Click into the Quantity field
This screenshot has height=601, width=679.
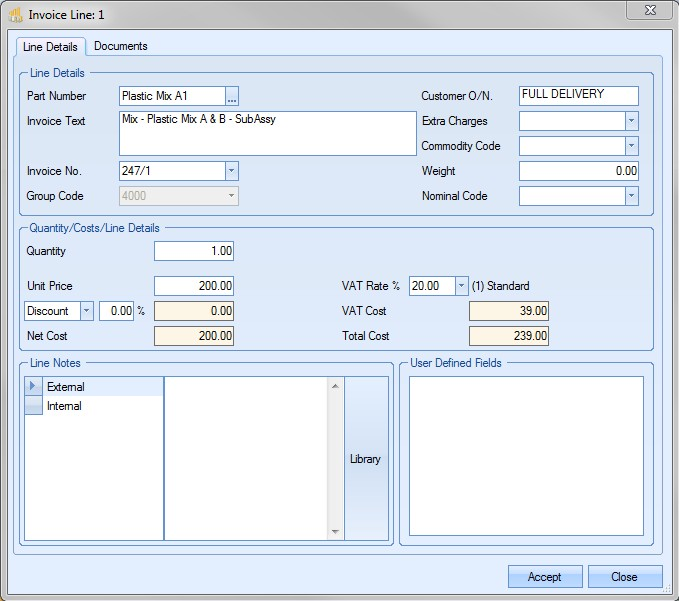(x=194, y=251)
